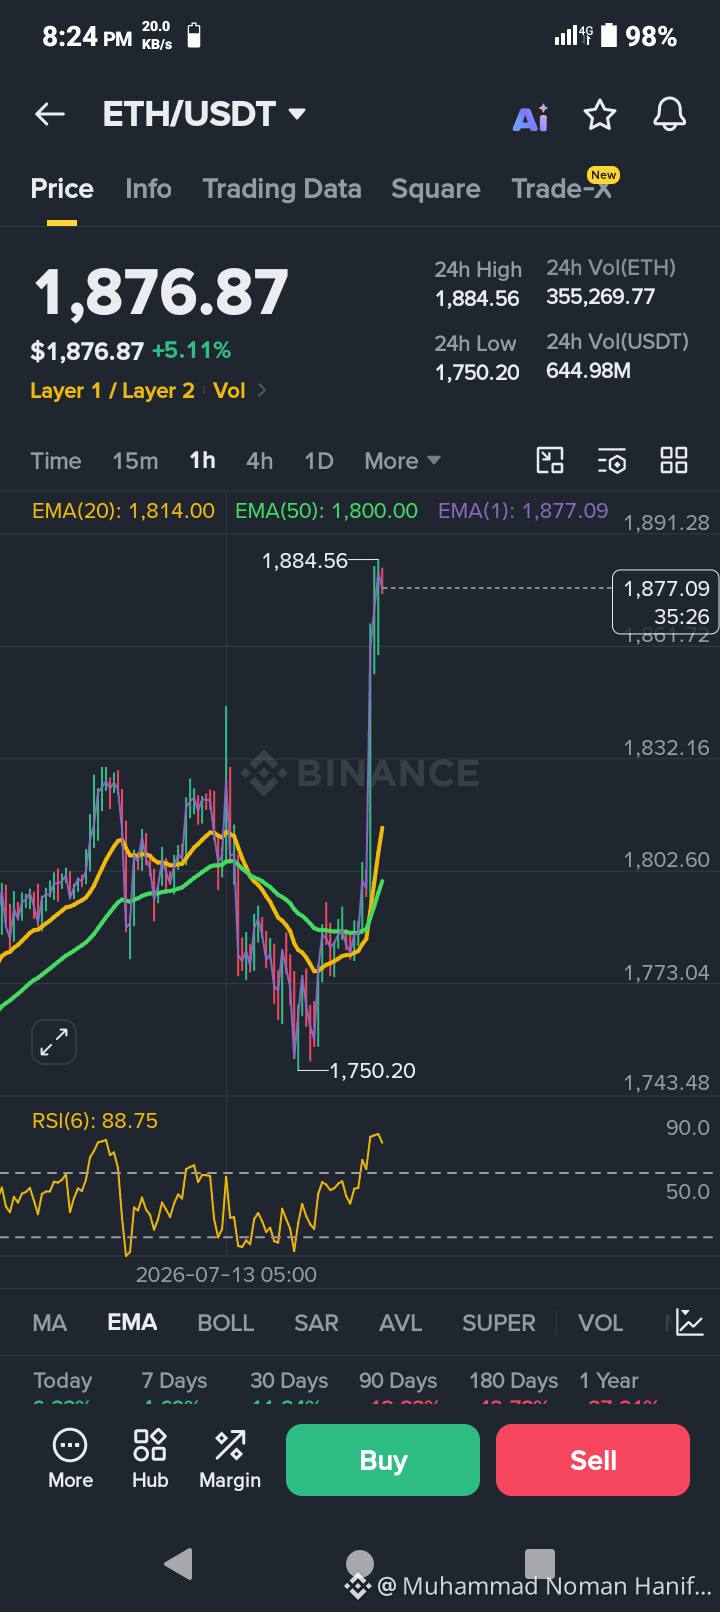The width and height of the screenshot is (720, 1612).
Task: Tap the Today performance label
Action: pos(62,1381)
